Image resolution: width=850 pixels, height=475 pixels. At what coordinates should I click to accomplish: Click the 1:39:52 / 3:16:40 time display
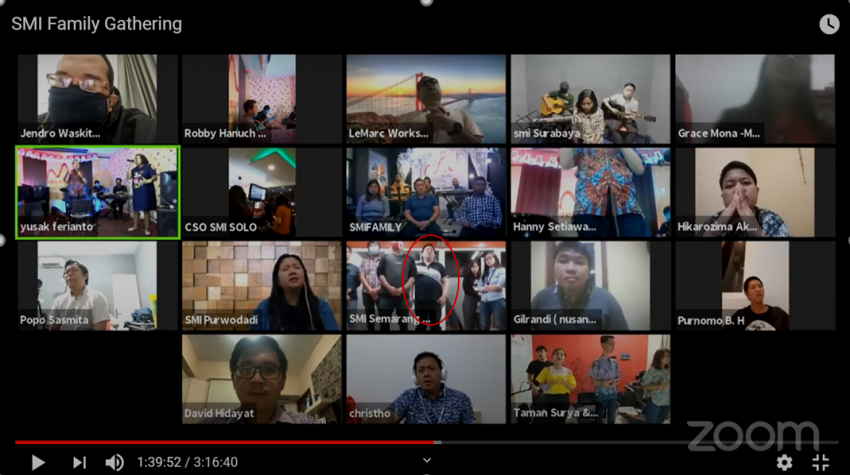click(x=187, y=462)
